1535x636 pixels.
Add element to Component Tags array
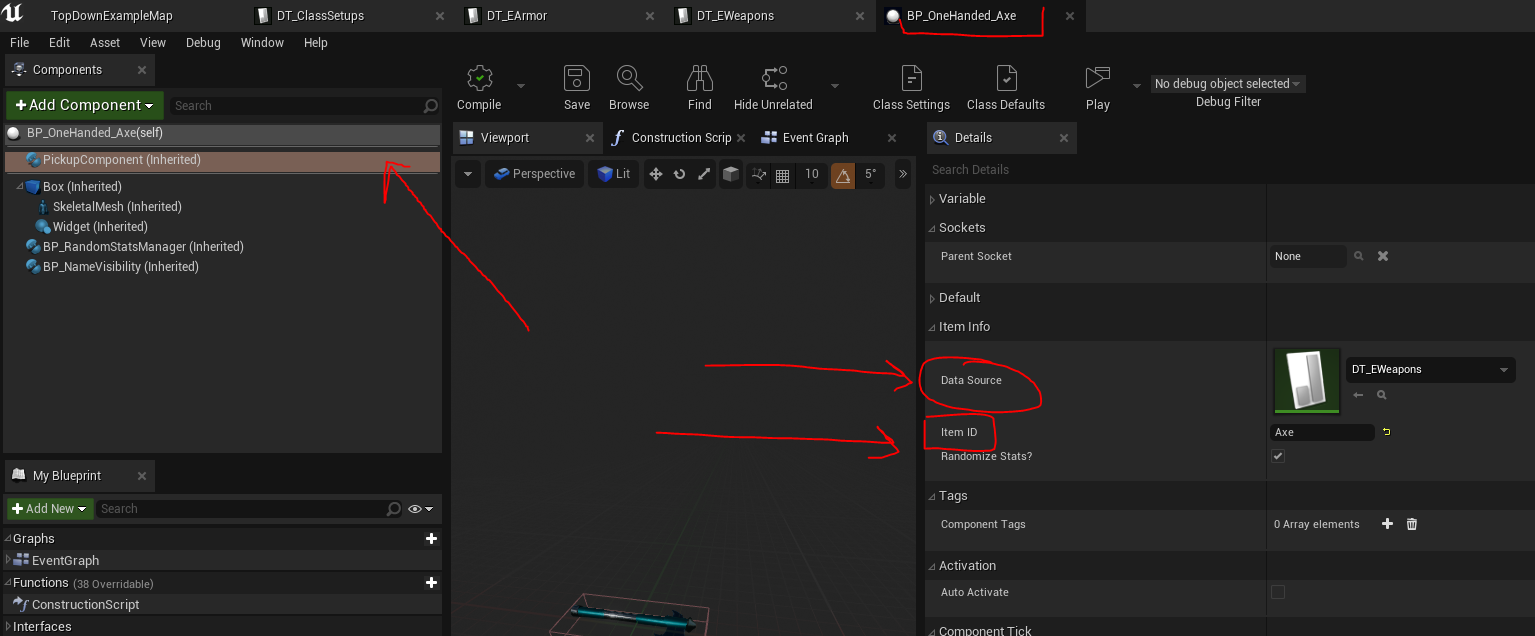click(1387, 524)
